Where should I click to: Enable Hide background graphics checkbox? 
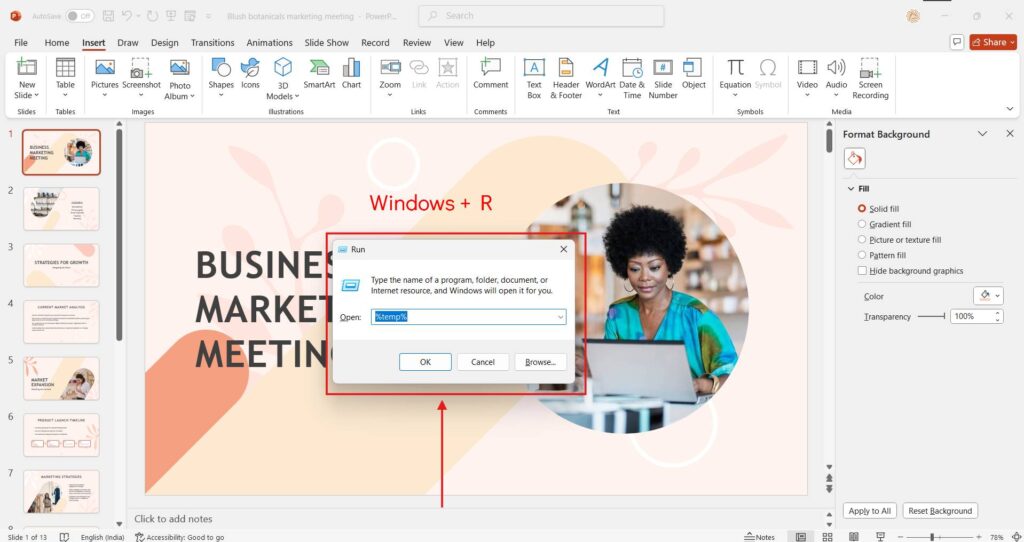click(862, 271)
